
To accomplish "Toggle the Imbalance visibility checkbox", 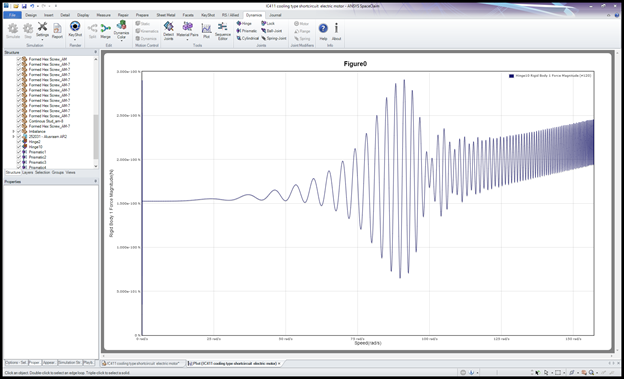I will pos(19,131).
